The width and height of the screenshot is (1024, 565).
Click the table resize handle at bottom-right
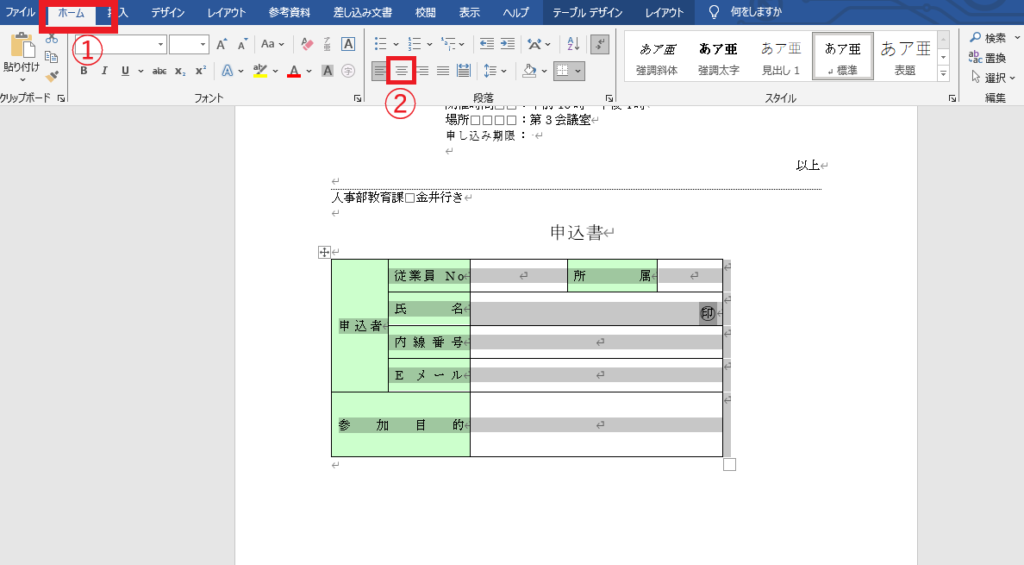pyautogui.click(x=729, y=464)
